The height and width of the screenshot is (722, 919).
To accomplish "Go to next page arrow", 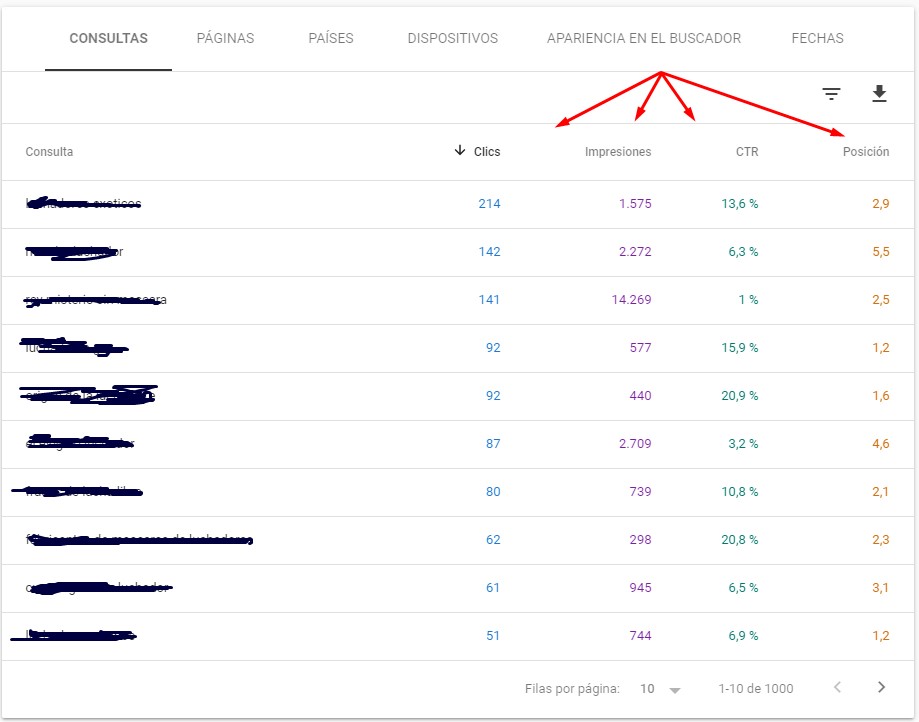I will click(x=881, y=687).
